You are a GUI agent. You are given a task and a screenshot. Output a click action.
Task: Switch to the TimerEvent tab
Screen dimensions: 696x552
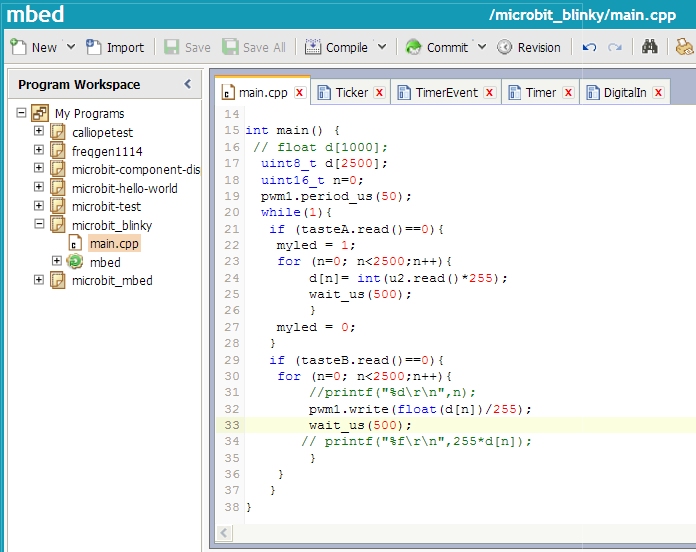pos(446,93)
